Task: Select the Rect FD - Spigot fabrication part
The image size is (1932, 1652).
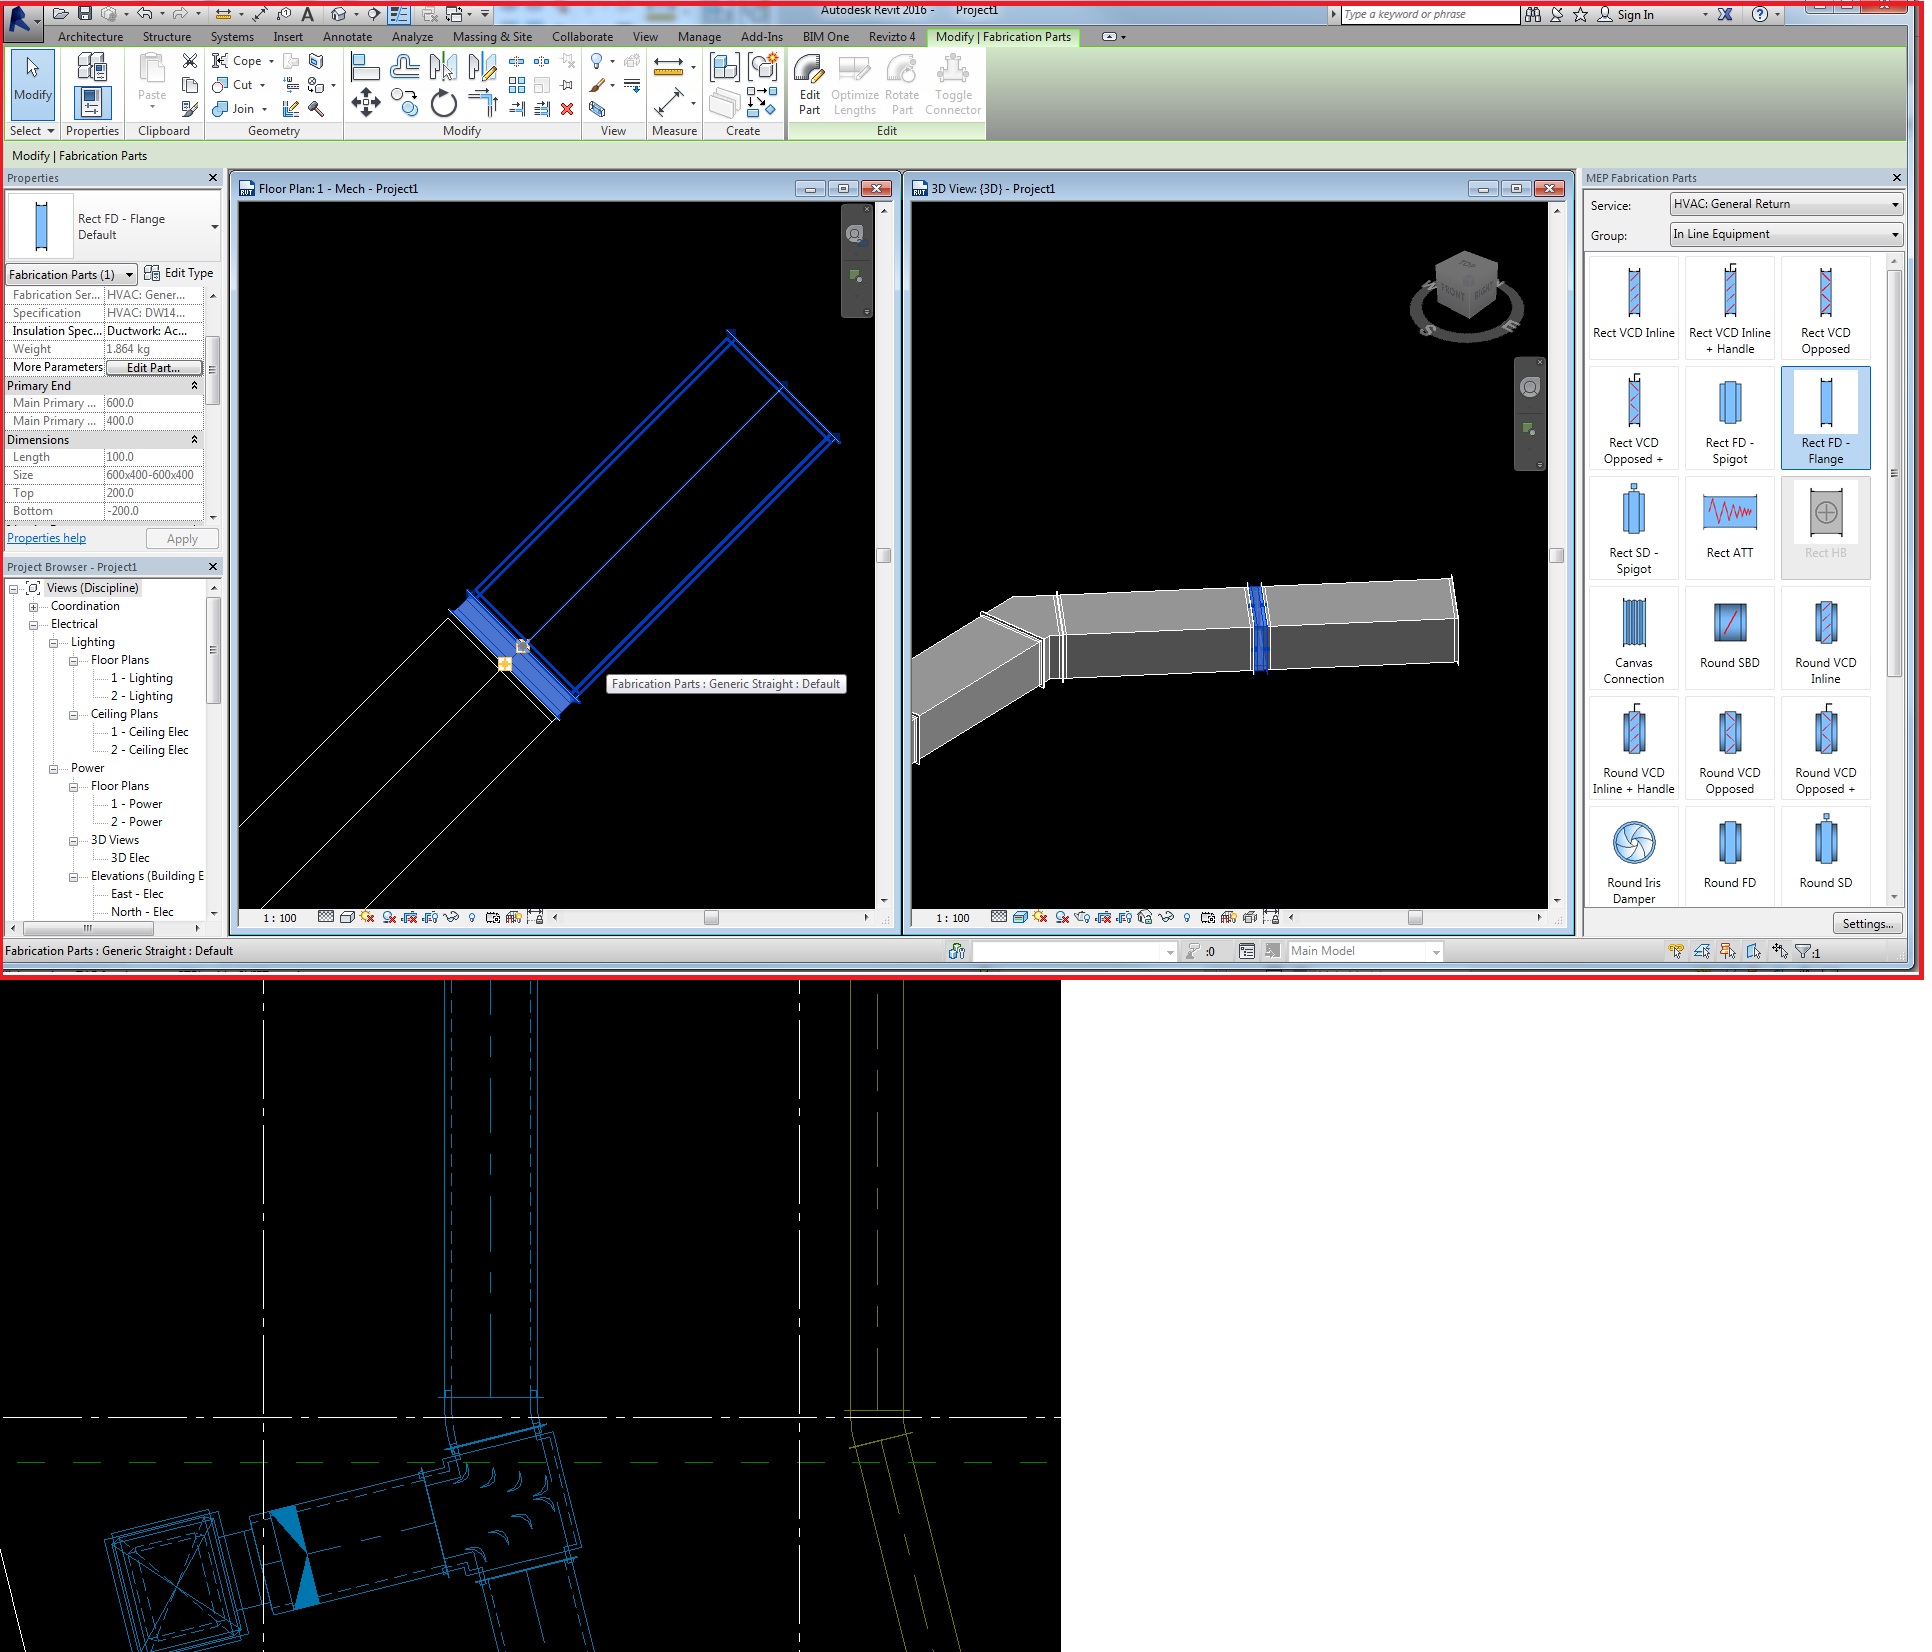Action: (x=1729, y=417)
